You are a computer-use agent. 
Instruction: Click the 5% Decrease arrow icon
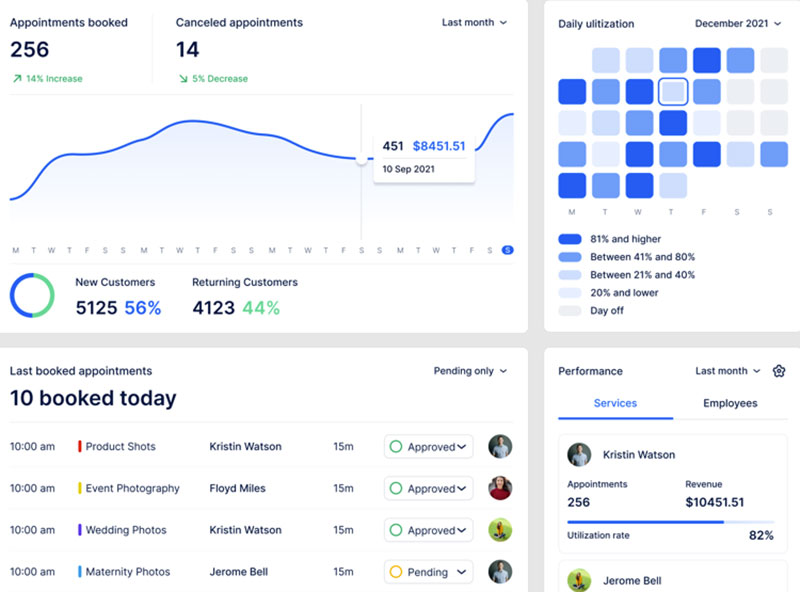pyautogui.click(x=183, y=79)
